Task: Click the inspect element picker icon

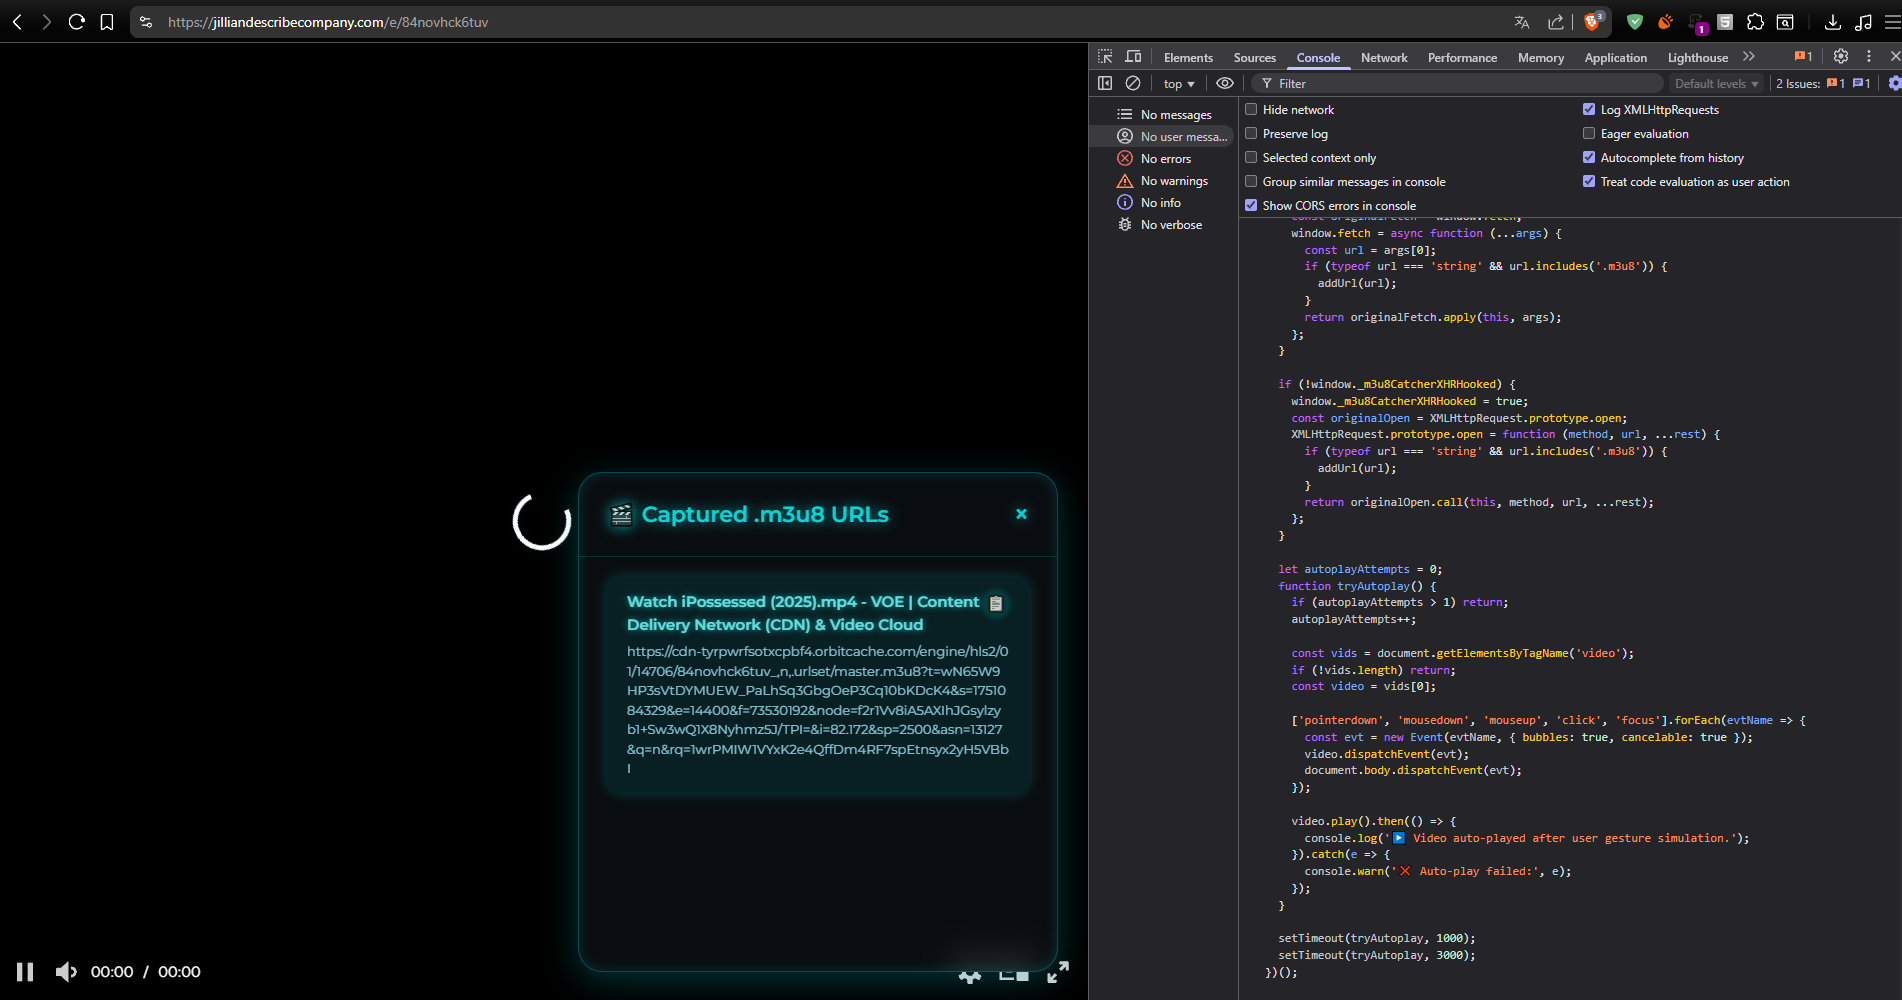Action: (1105, 57)
